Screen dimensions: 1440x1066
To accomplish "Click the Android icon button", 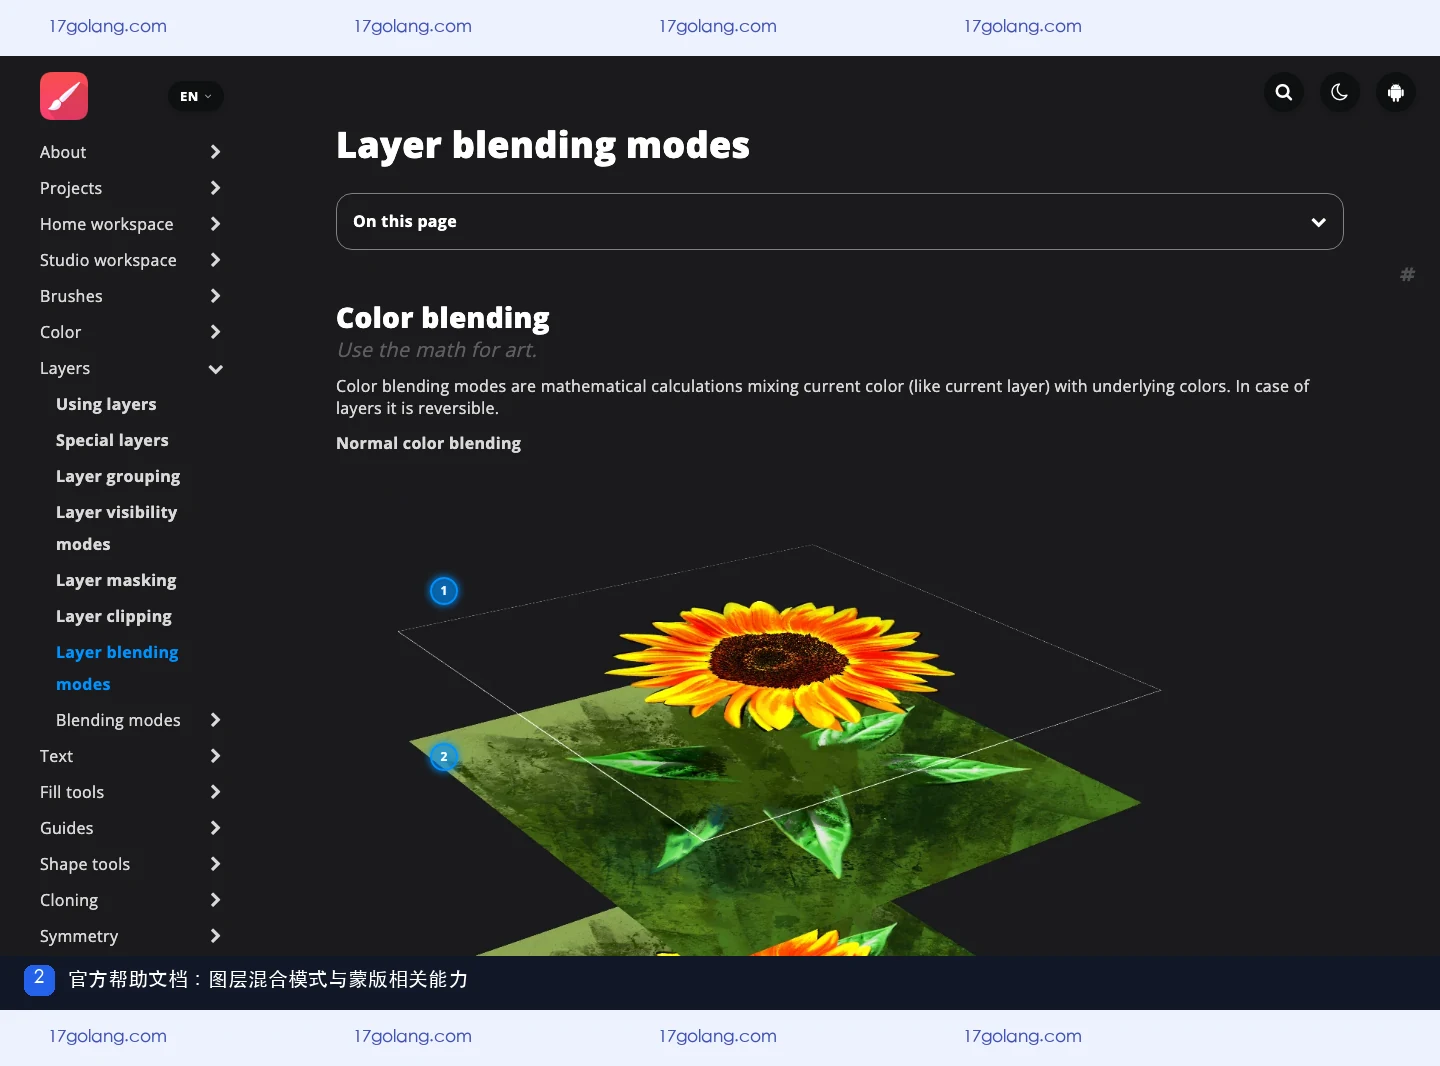I will 1396,93.
